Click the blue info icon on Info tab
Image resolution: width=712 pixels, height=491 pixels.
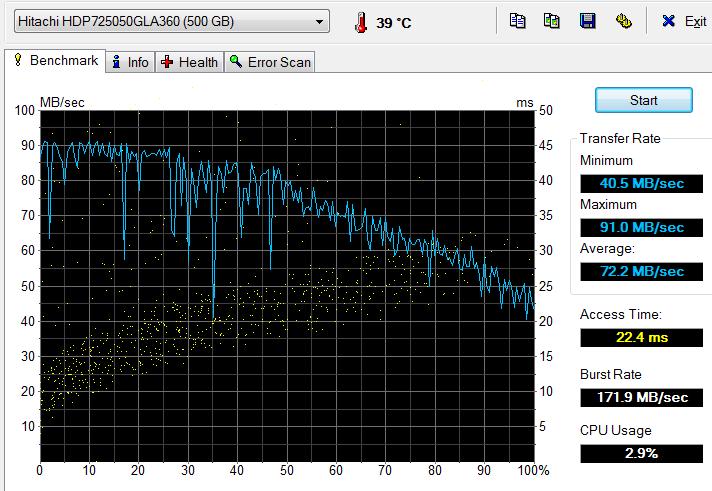pyautogui.click(x=117, y=62)
